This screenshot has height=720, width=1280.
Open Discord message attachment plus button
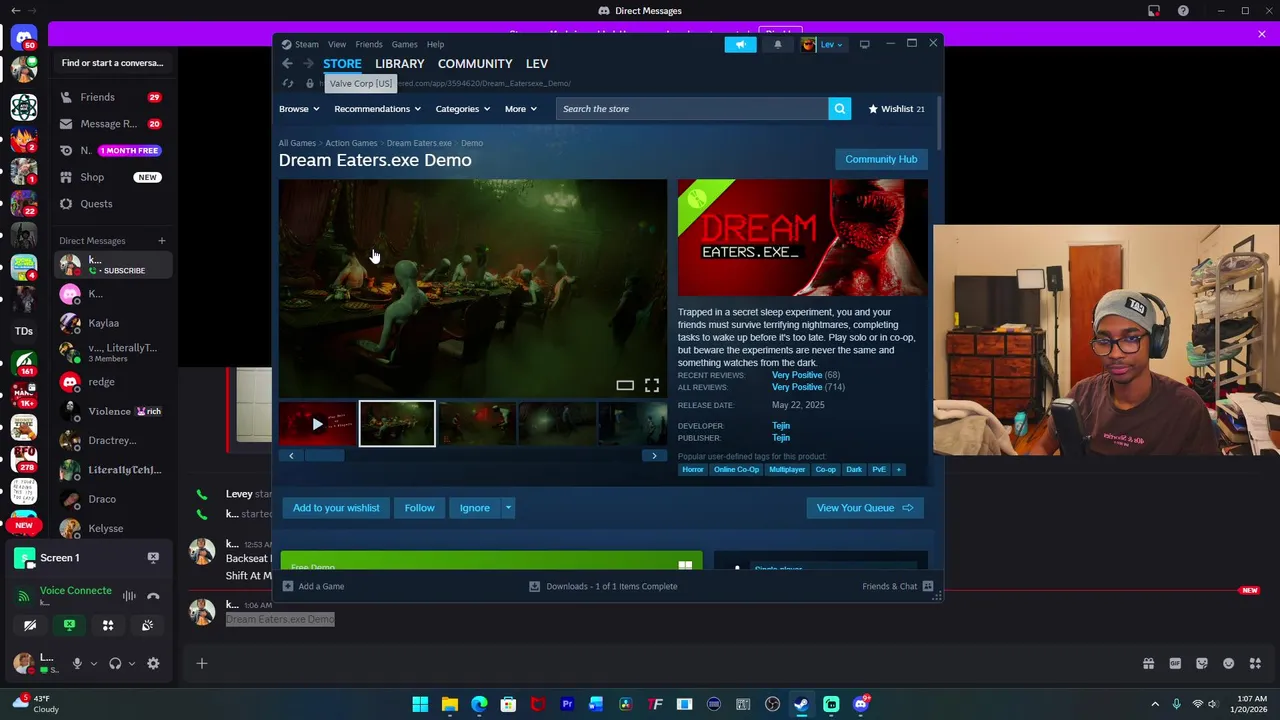point(201,663)
